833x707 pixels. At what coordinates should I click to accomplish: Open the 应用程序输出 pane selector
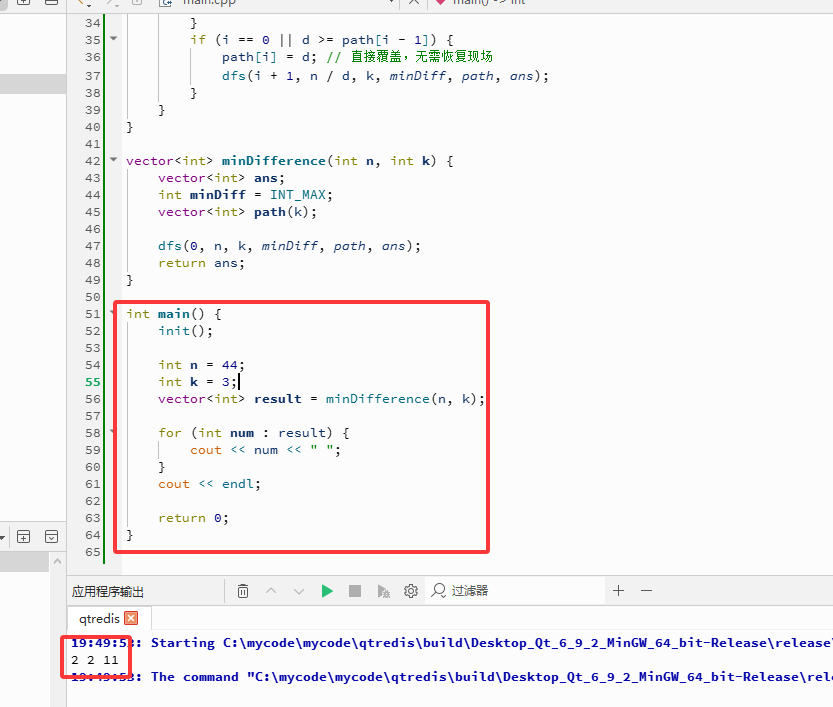tap(108, 591)
